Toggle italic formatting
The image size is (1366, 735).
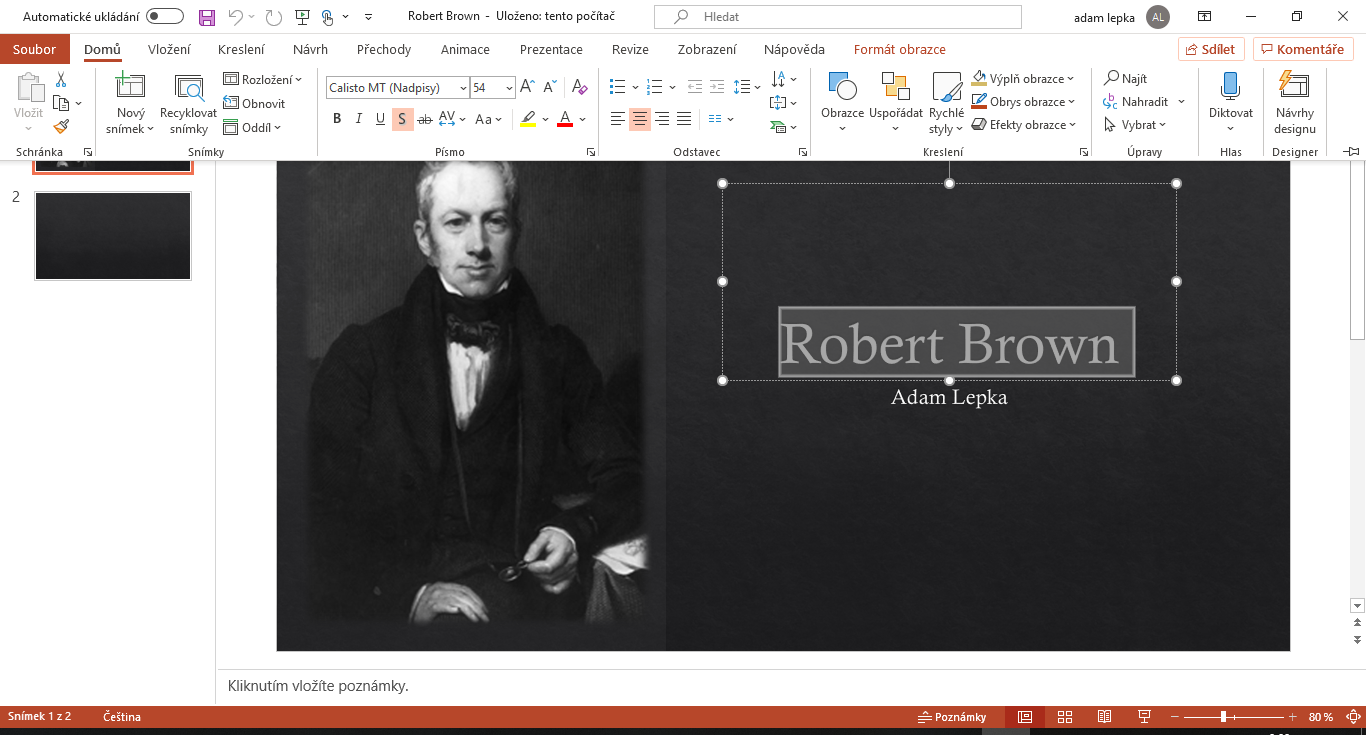click(359, 119)
